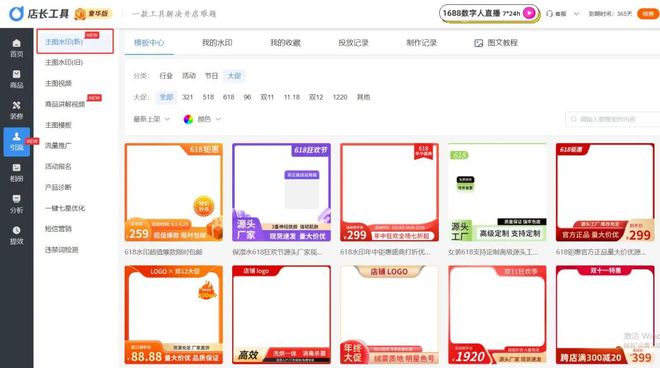Open the dark red 618钜惠 官方正品 template
This screenshot has width=660, height=368.
pos(605,192)
